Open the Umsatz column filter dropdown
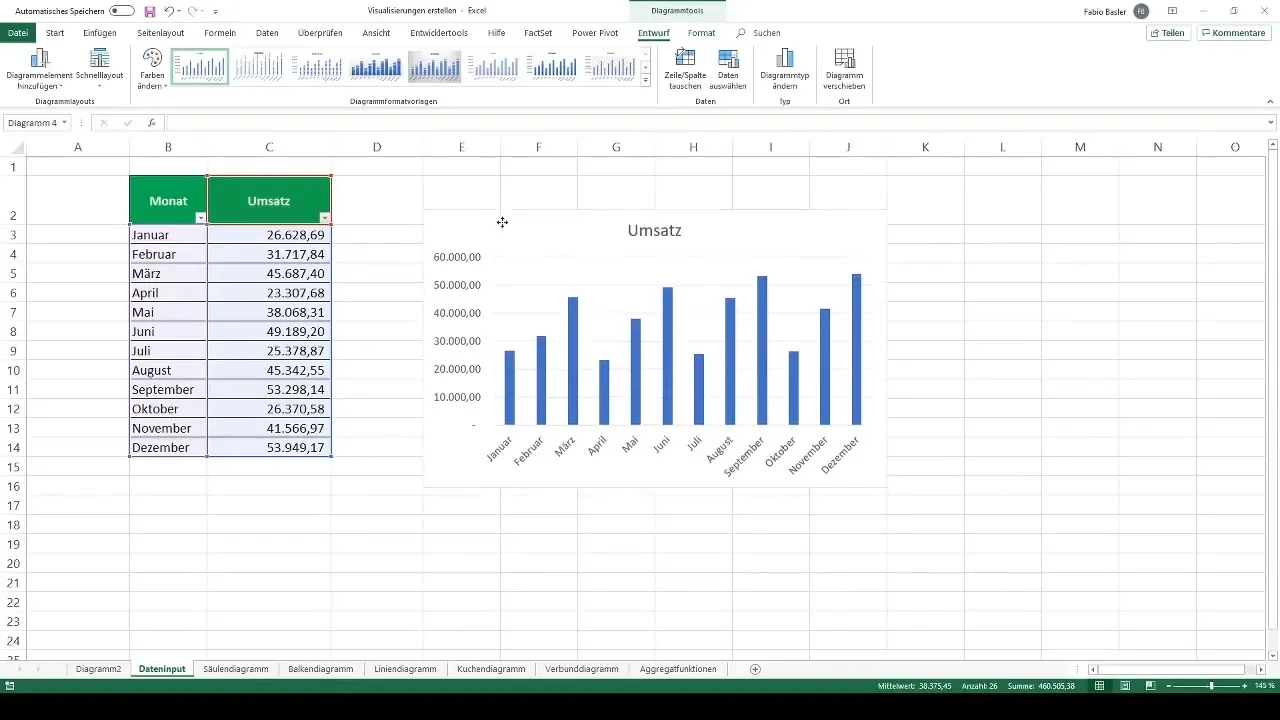Viewport: 1280px width, 720px height. tap(324, 218)
